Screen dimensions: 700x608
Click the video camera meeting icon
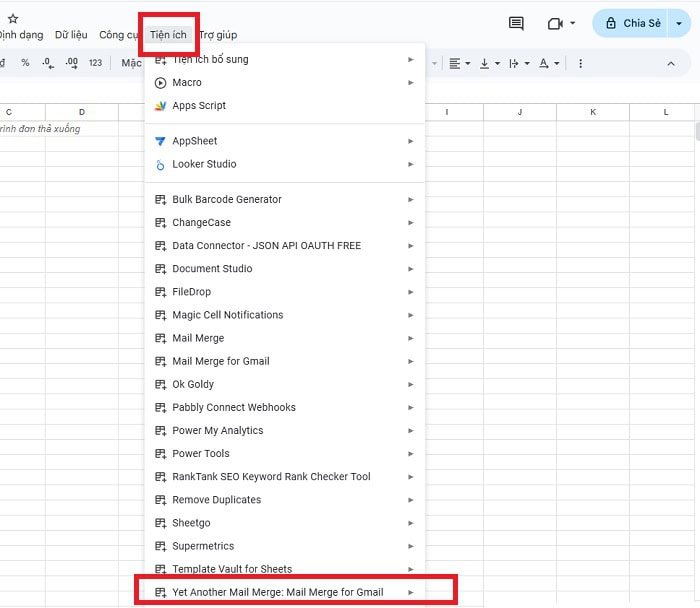[x=555, y=23]
